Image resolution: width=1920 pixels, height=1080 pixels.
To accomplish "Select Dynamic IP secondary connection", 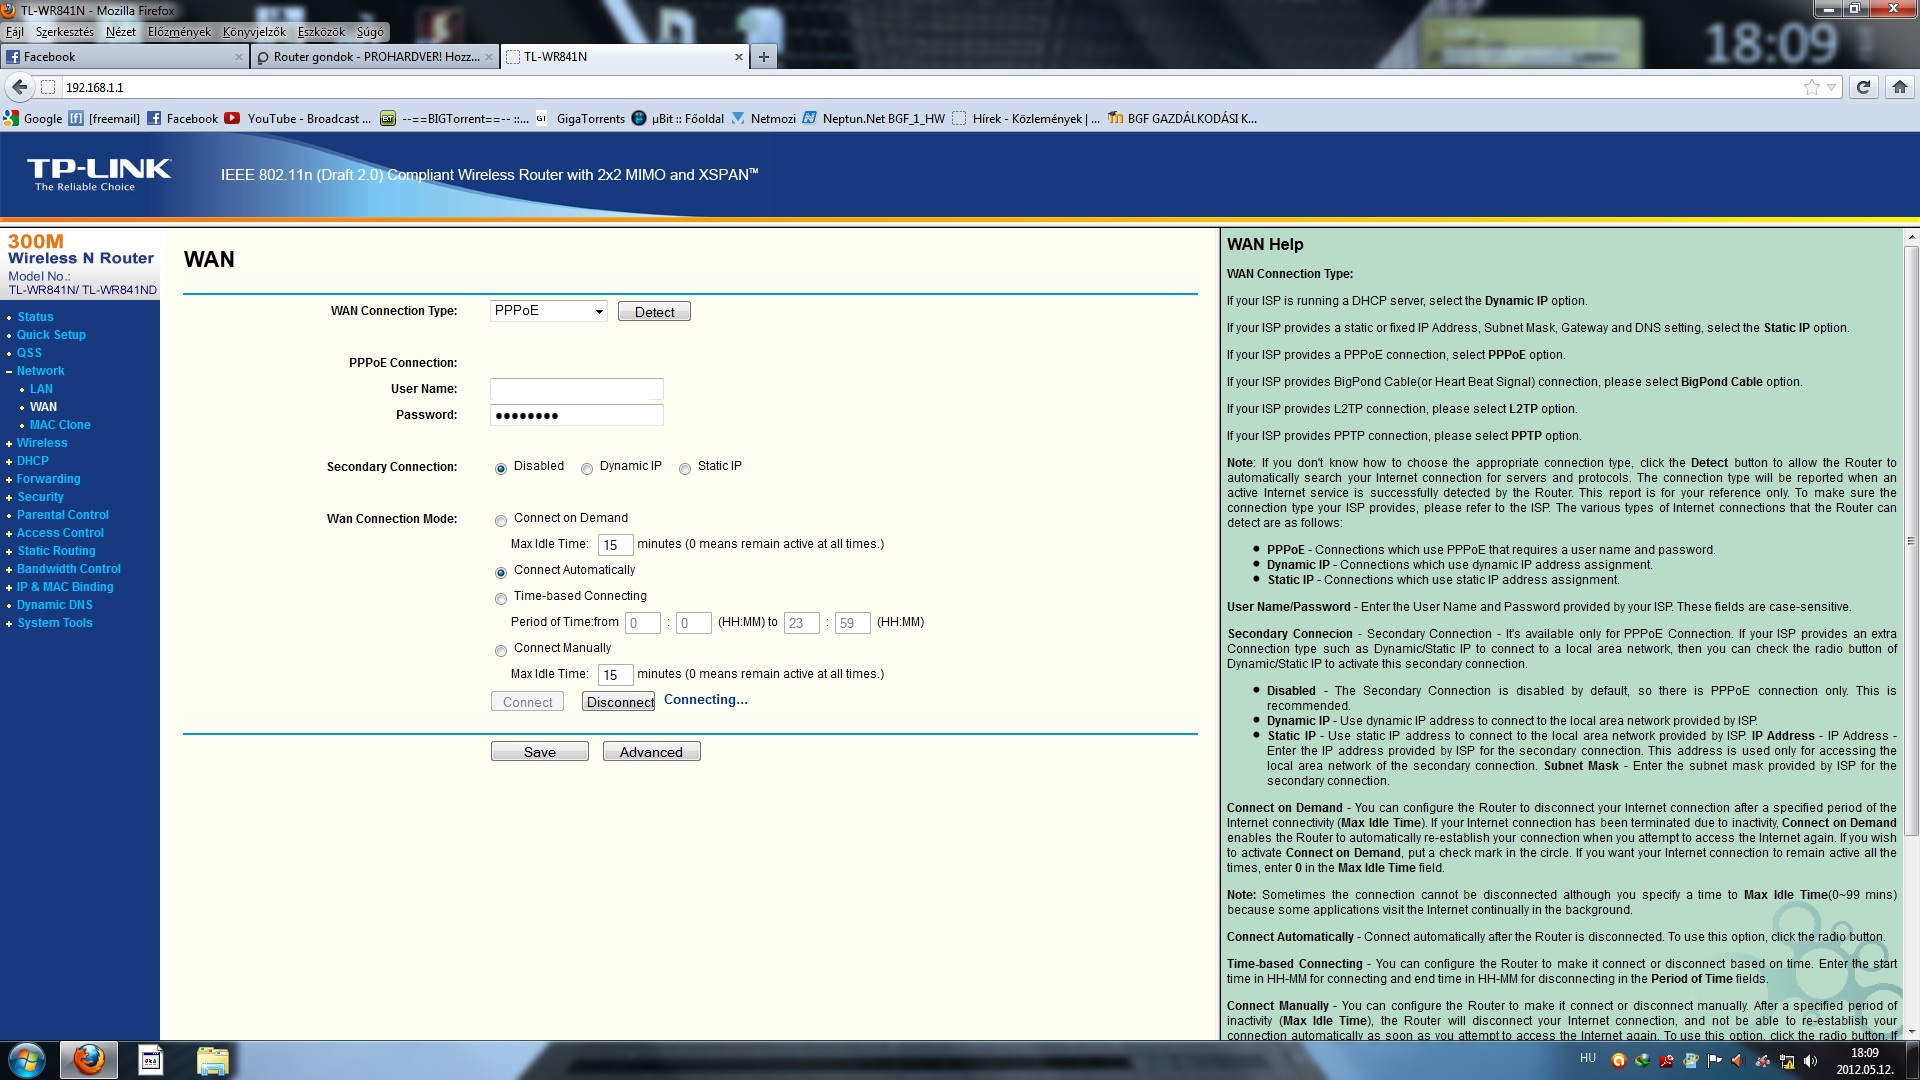I will tap(587, 469).
